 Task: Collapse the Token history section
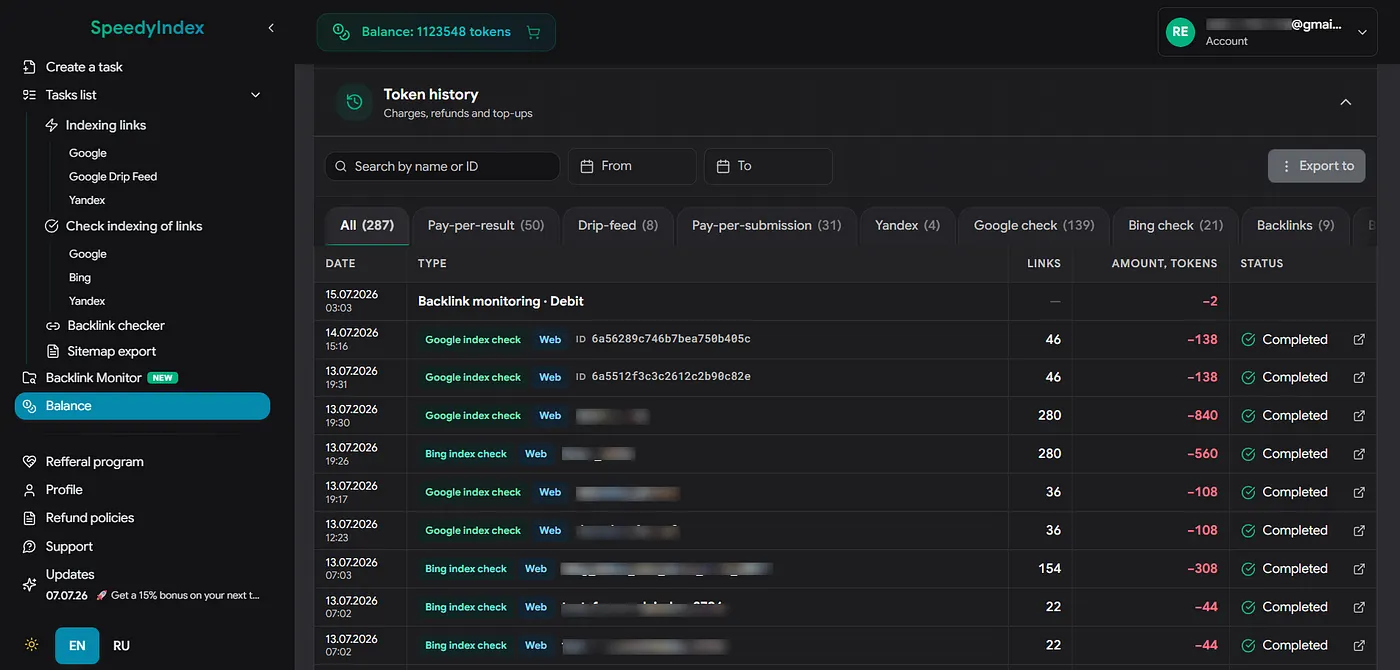[1345, 102]
